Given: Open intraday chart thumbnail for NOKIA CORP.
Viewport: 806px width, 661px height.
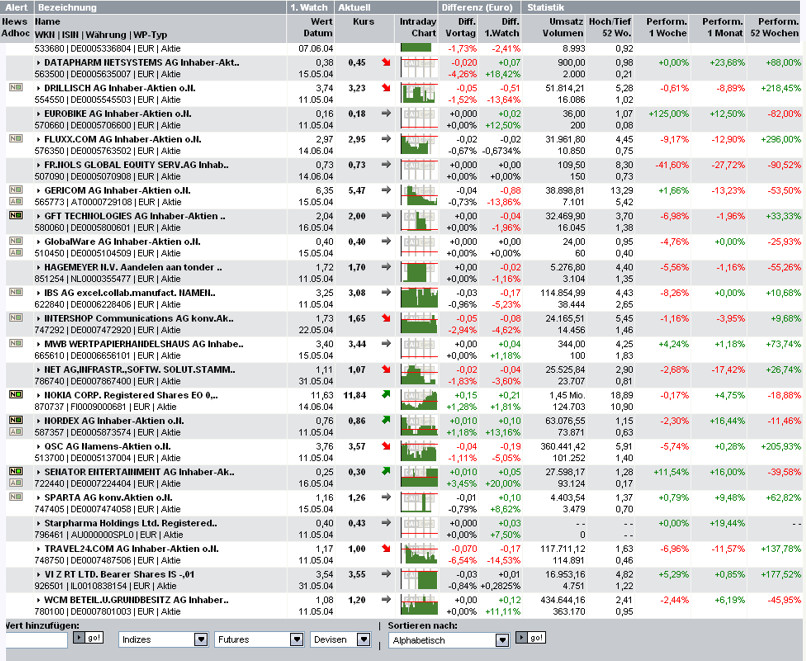Looking at the screenshot, I should (419, 400).
